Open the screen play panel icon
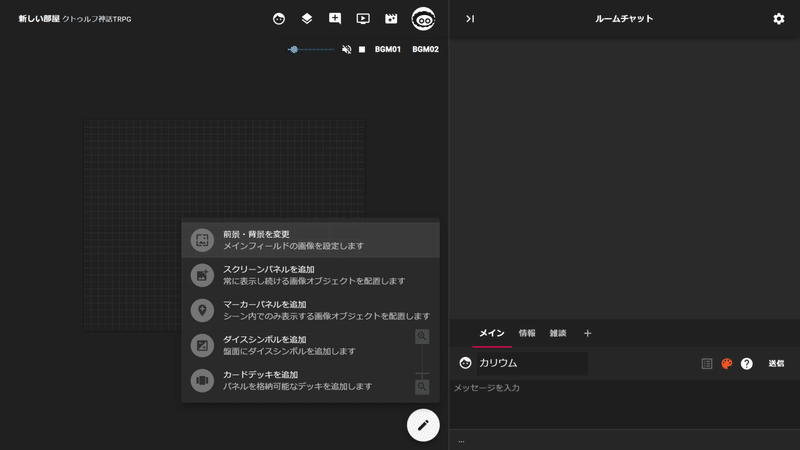The height and width of the screenshot is (450, 800). [363, 19]
